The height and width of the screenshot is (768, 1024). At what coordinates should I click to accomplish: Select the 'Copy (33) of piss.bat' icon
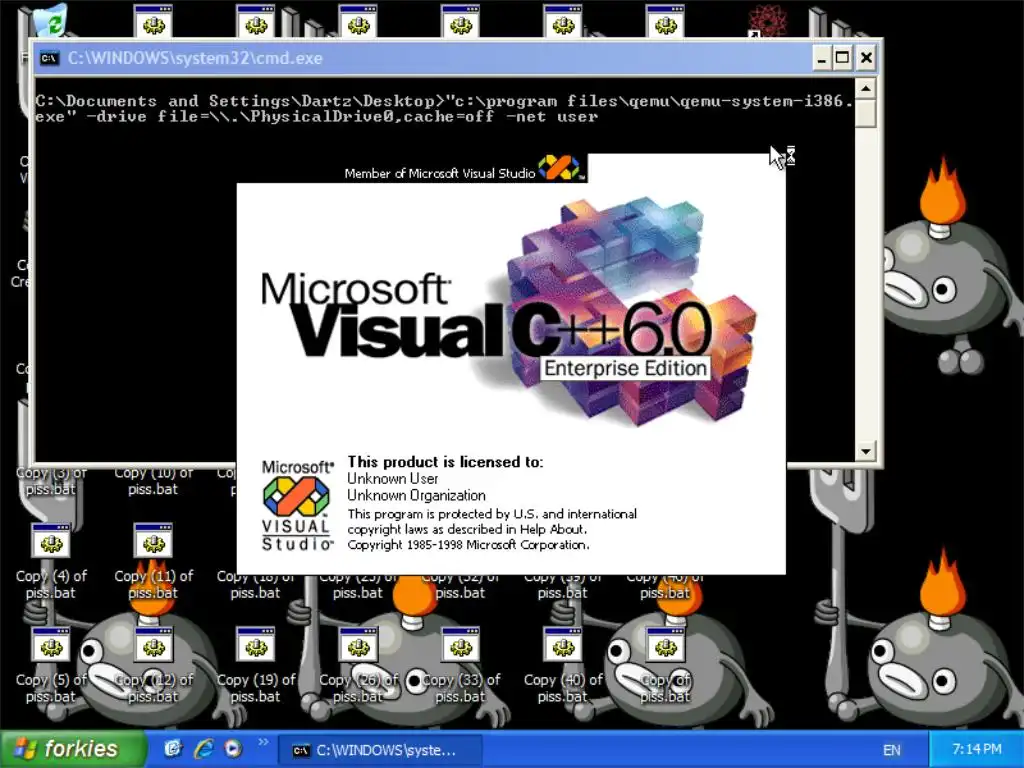pos(460,665)
